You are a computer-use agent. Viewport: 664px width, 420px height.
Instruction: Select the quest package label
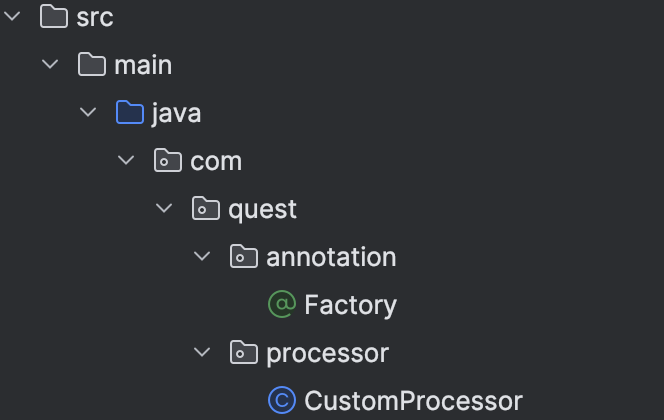pos(262,209)
